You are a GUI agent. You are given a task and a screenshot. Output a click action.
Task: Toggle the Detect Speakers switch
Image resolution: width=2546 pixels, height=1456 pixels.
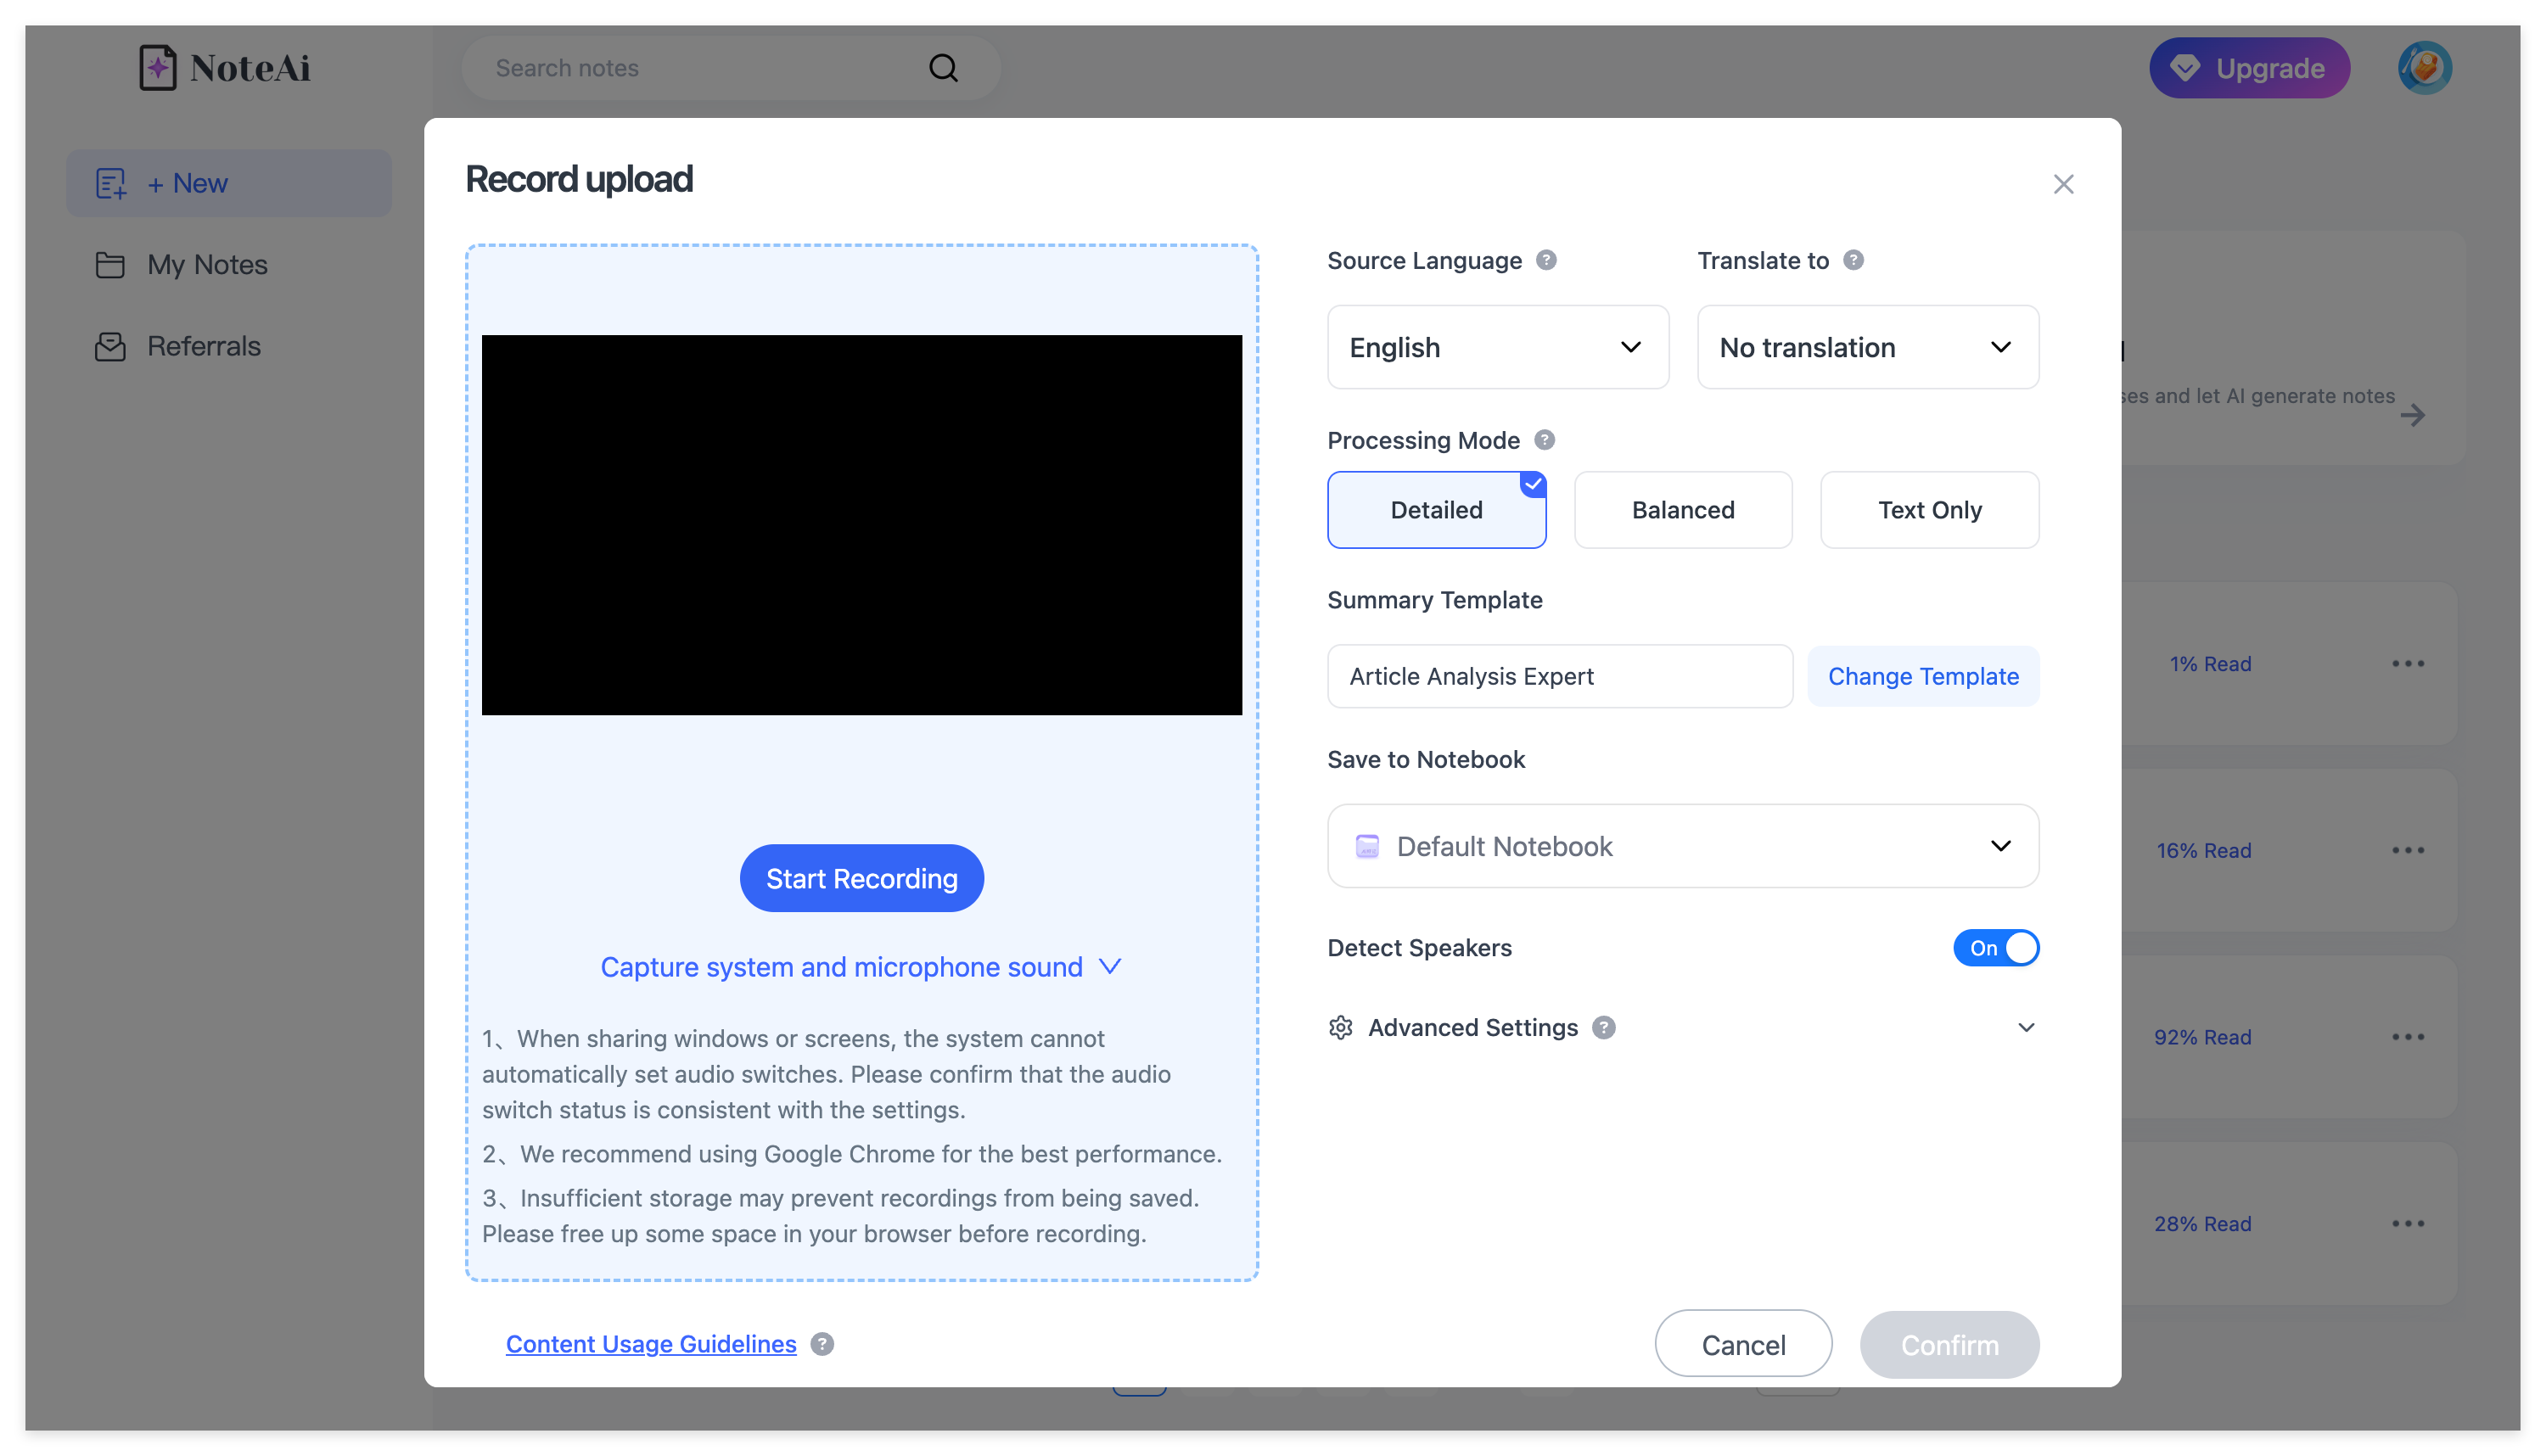pos(1995,947)
